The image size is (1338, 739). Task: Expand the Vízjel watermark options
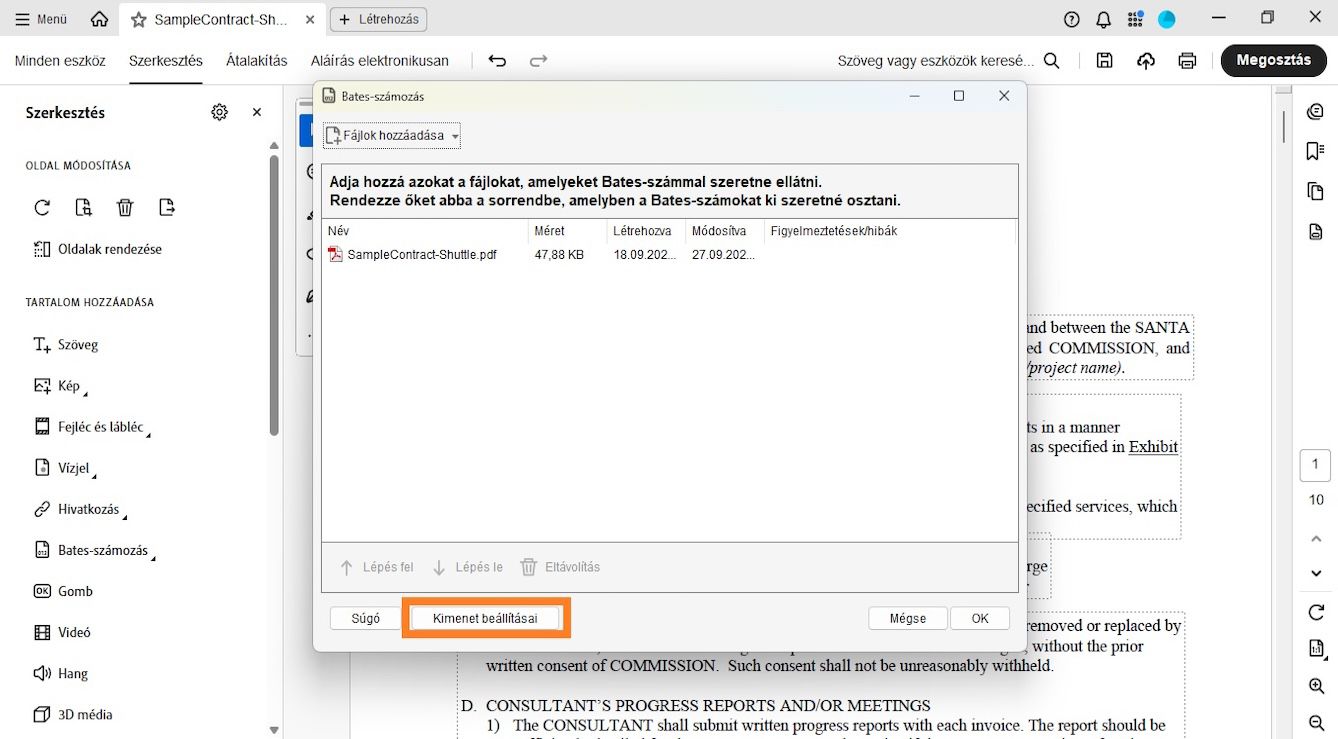point(65,468)
